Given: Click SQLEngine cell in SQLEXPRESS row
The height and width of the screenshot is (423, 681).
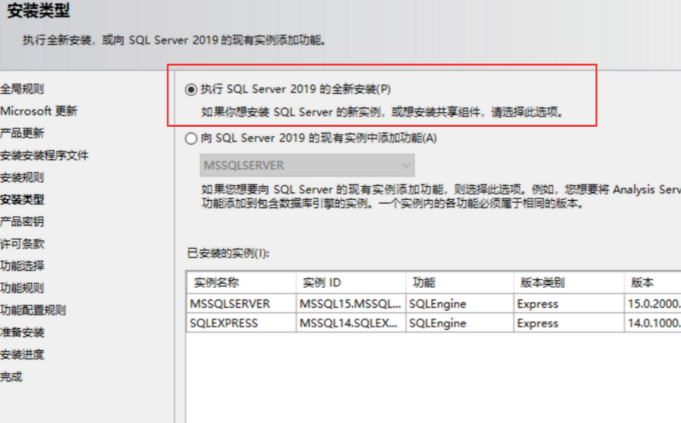Looking at the screenshot, I should (460, 323).
